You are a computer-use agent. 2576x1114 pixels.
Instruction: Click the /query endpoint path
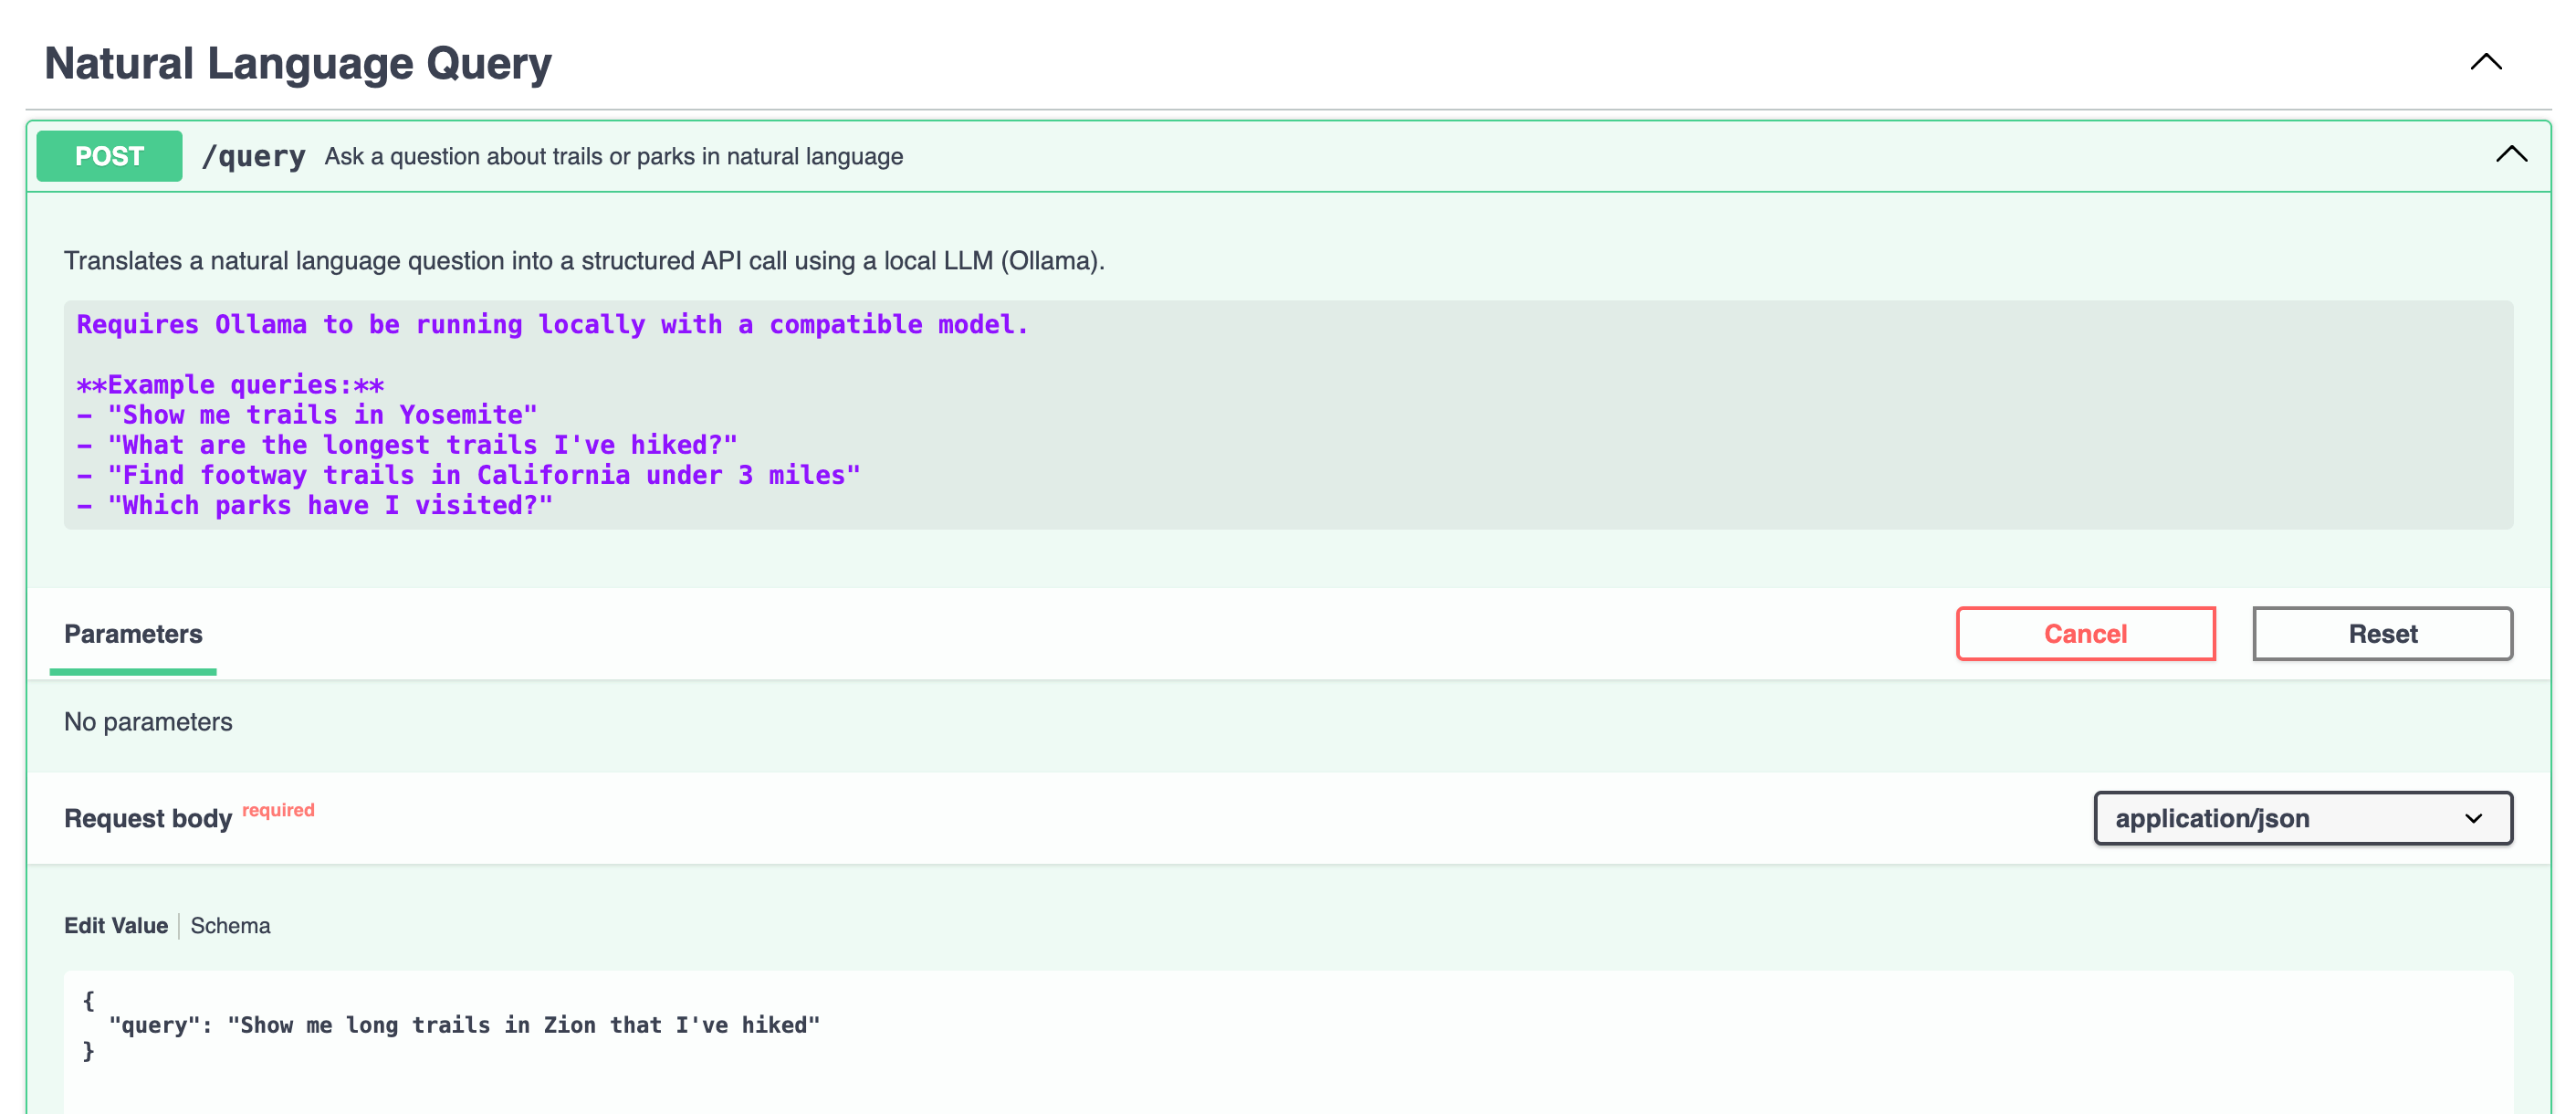tap(253, 156)
